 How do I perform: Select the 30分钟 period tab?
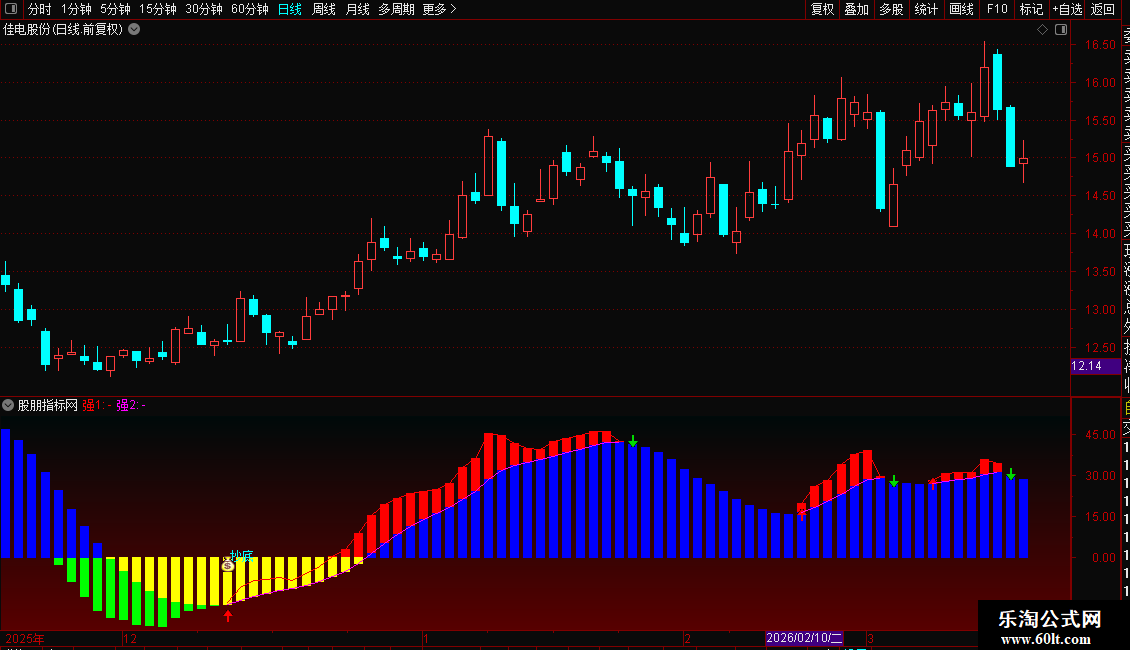203,9
